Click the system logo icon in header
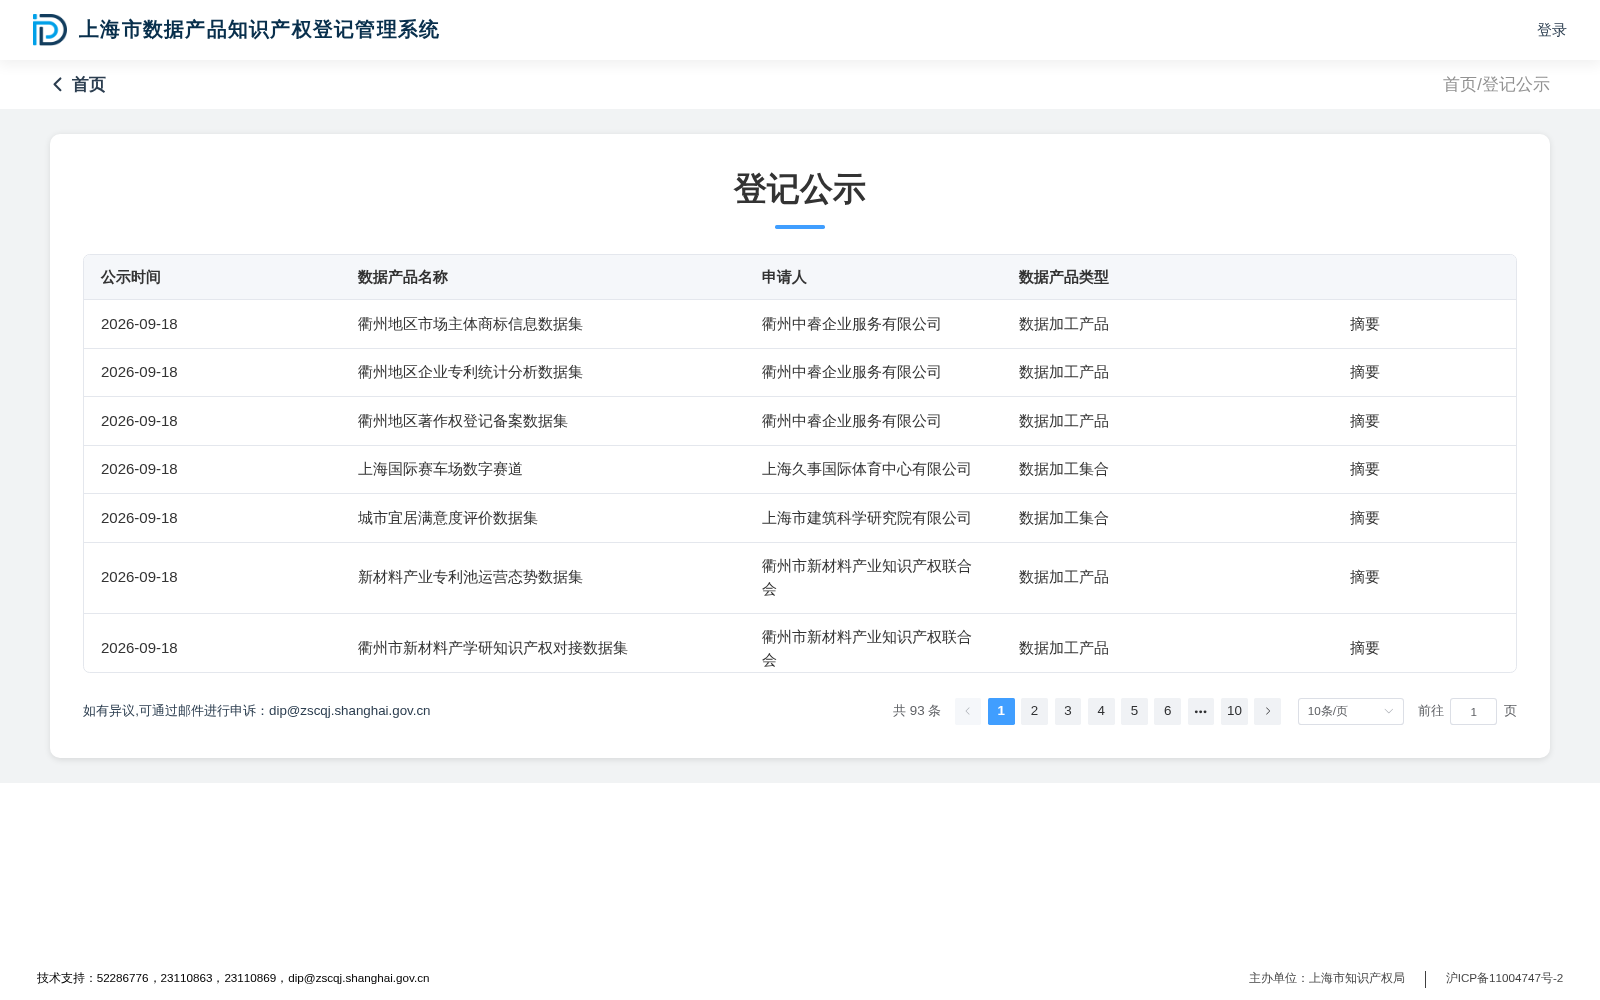 coord(50,30)
